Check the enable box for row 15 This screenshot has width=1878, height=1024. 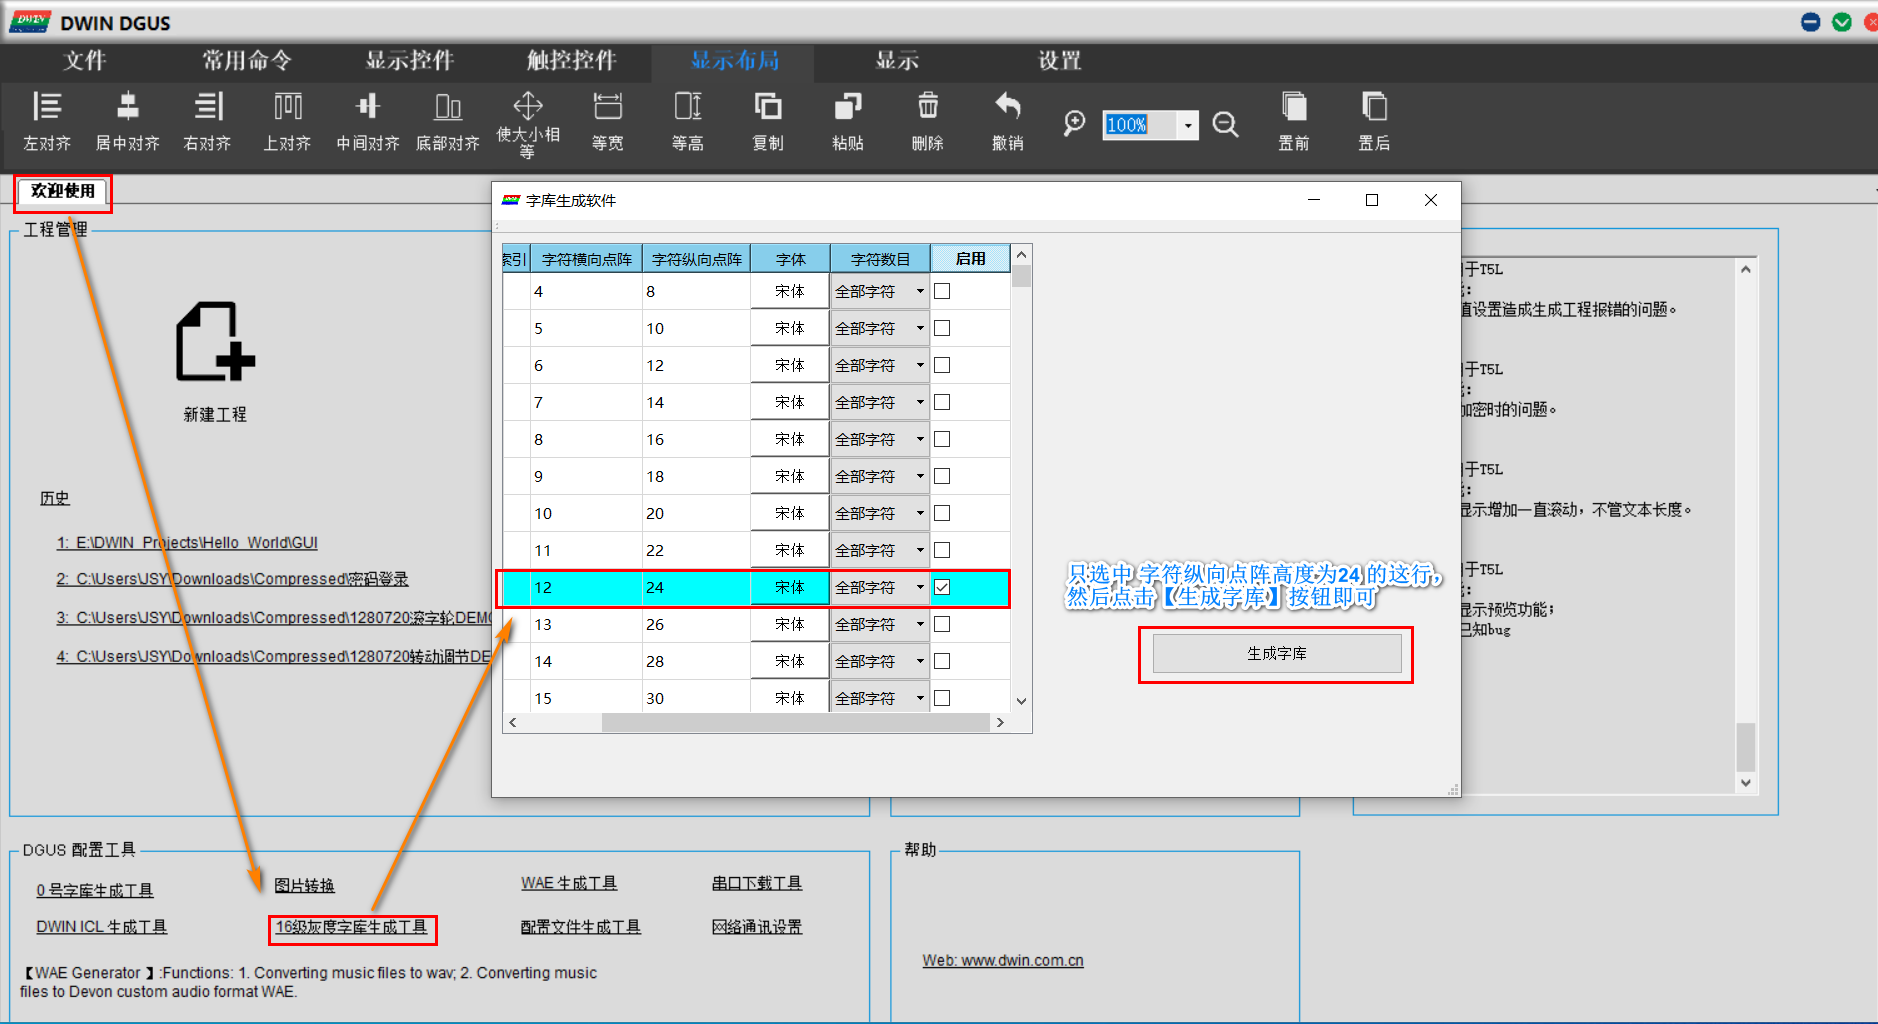[941, 697]
